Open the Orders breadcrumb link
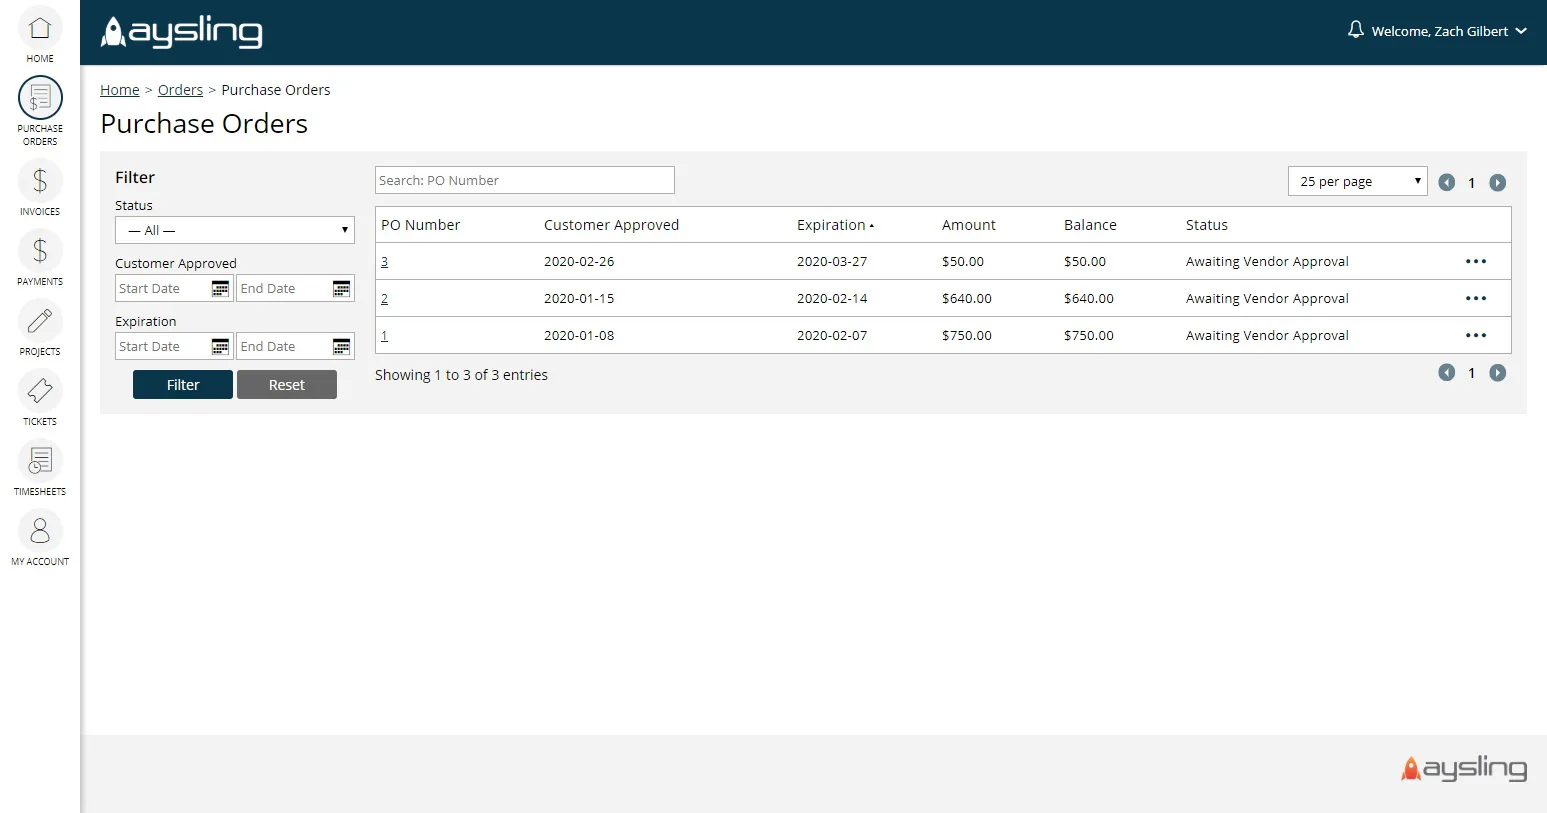1547x813 pixels. point(180,89)
